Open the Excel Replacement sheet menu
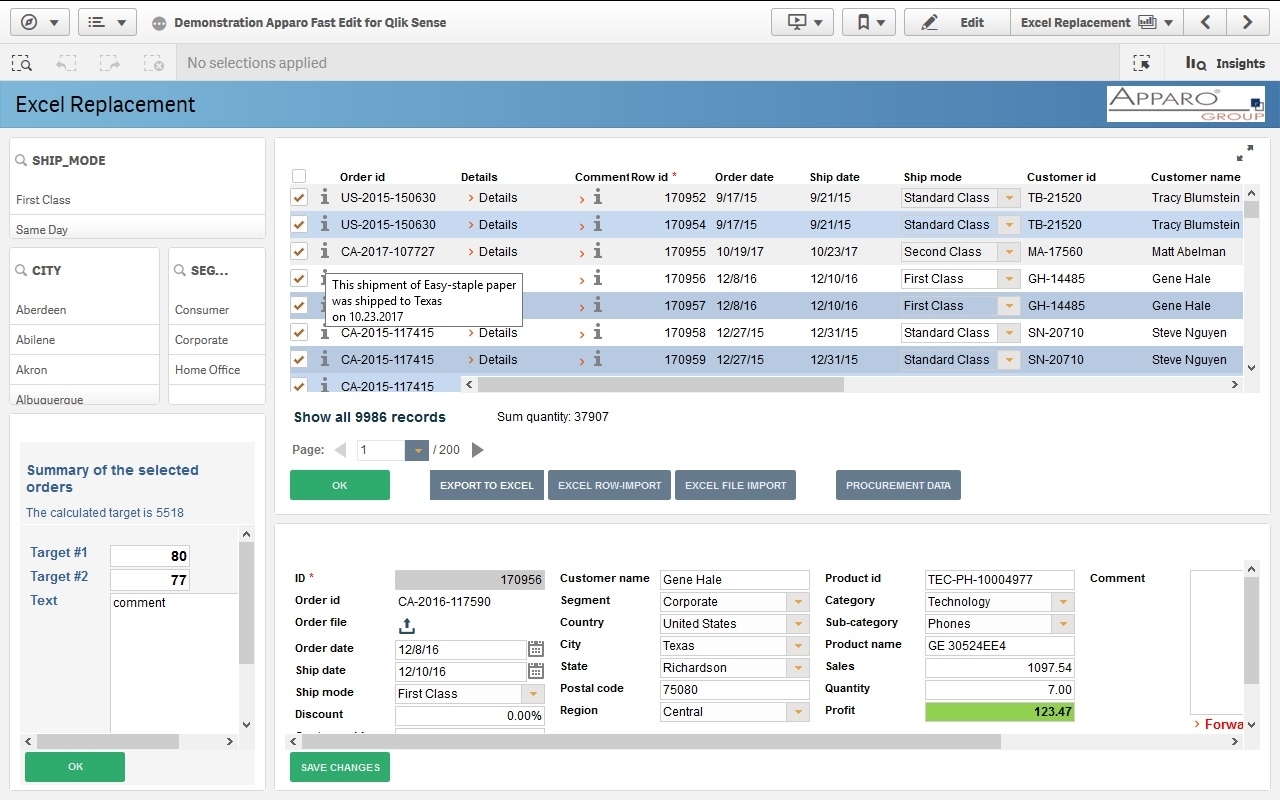The image size is (1280, 800). click(1096, 22)
